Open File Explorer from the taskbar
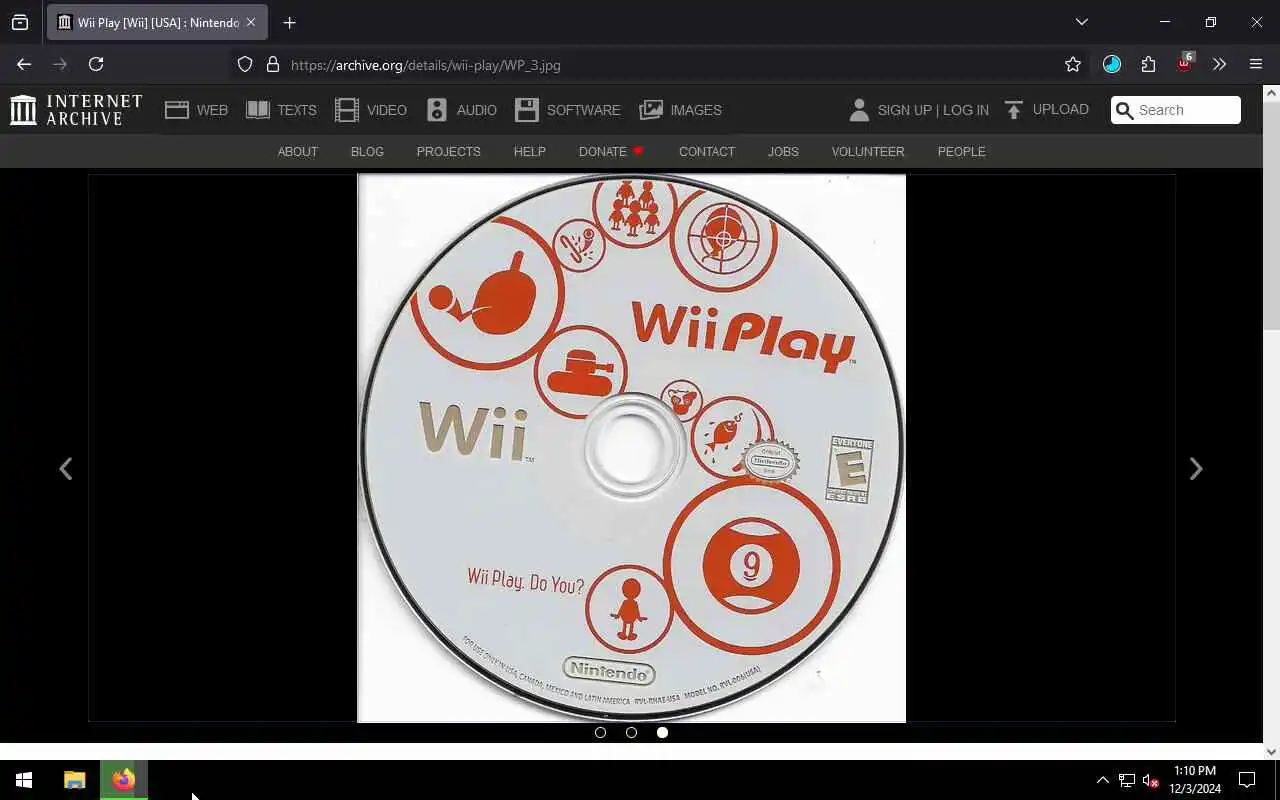1280x800 pixels. 75,780
